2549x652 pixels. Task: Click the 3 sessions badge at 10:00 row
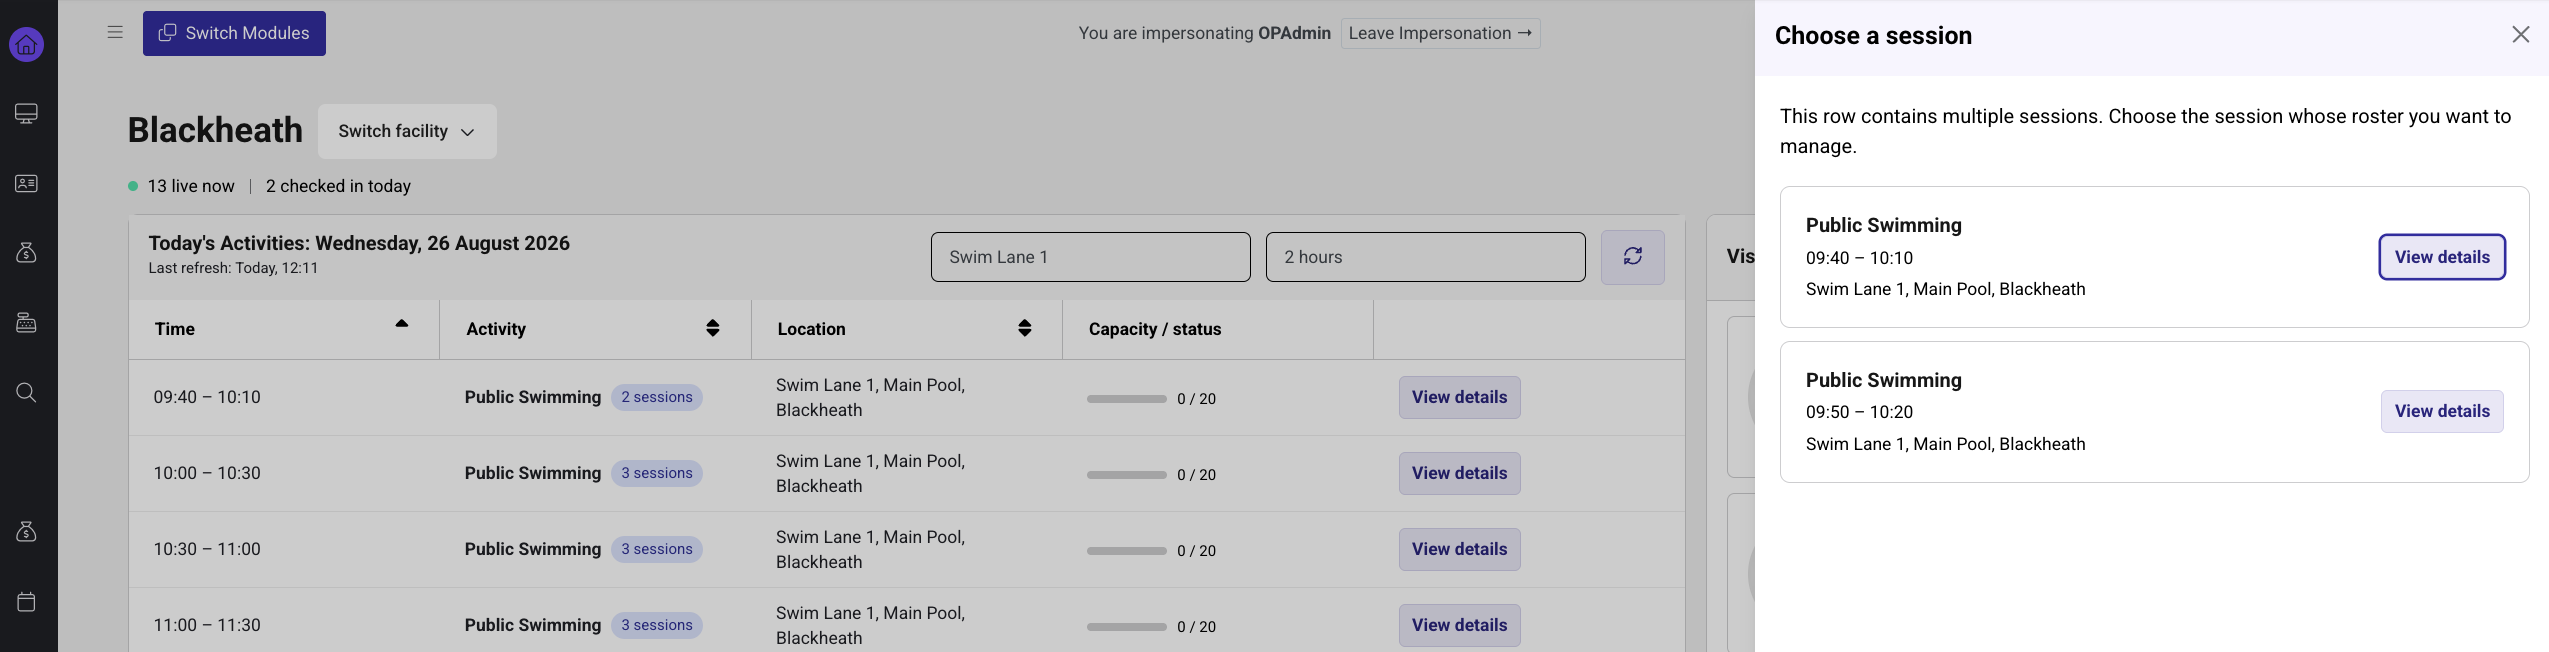tap(656, 473)
